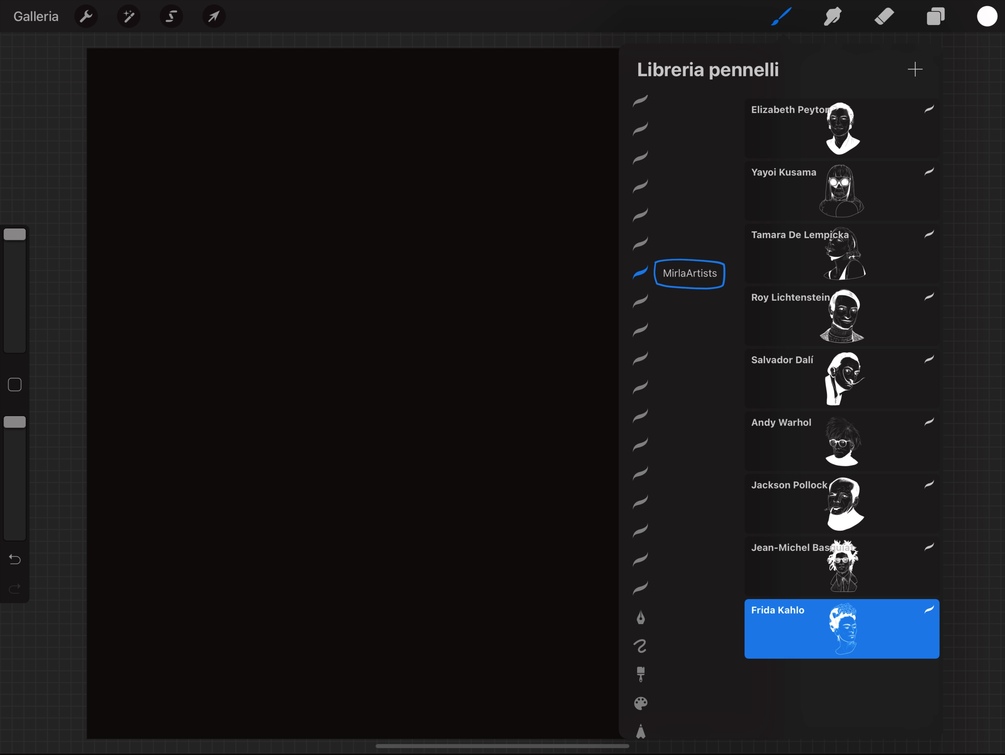Add a new brush with plus button
1005x755 pixels.
pyautogui.click(x=915, y=69)
